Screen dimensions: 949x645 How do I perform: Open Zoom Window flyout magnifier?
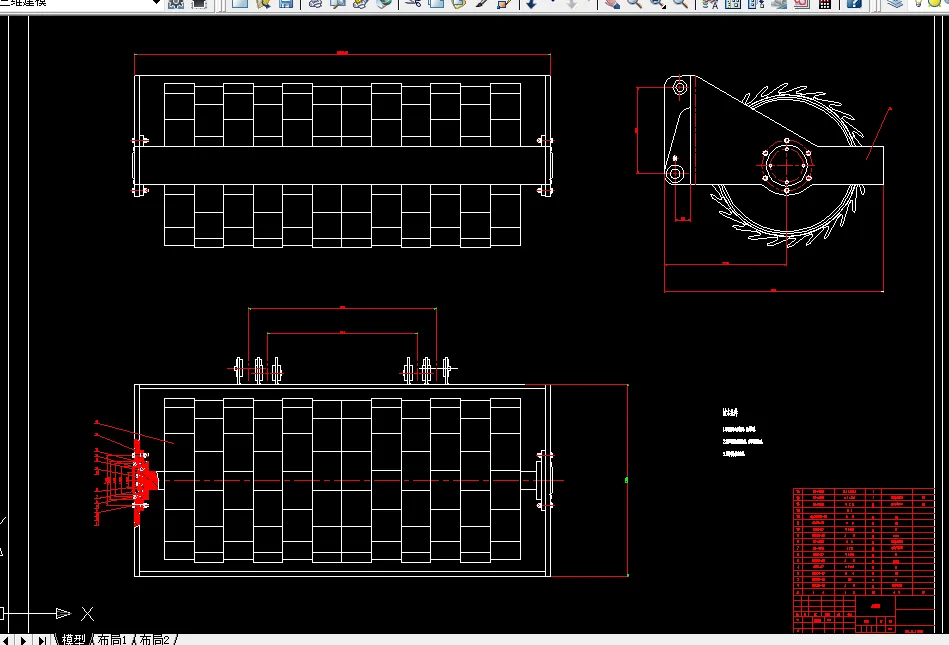(x=658, y=4)
